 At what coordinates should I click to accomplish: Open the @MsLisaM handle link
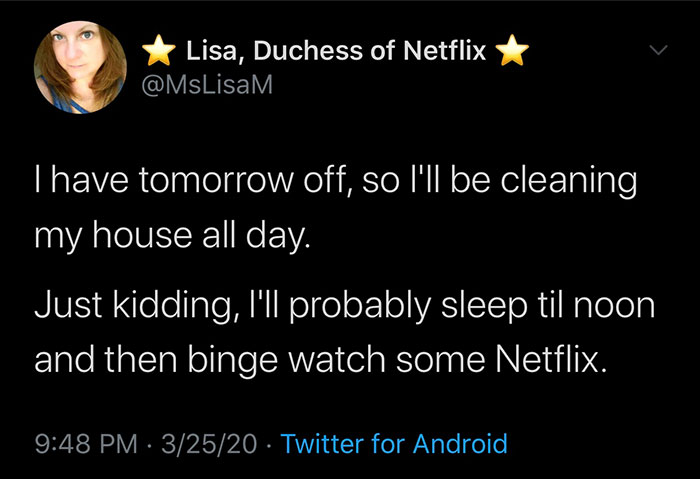207,84
